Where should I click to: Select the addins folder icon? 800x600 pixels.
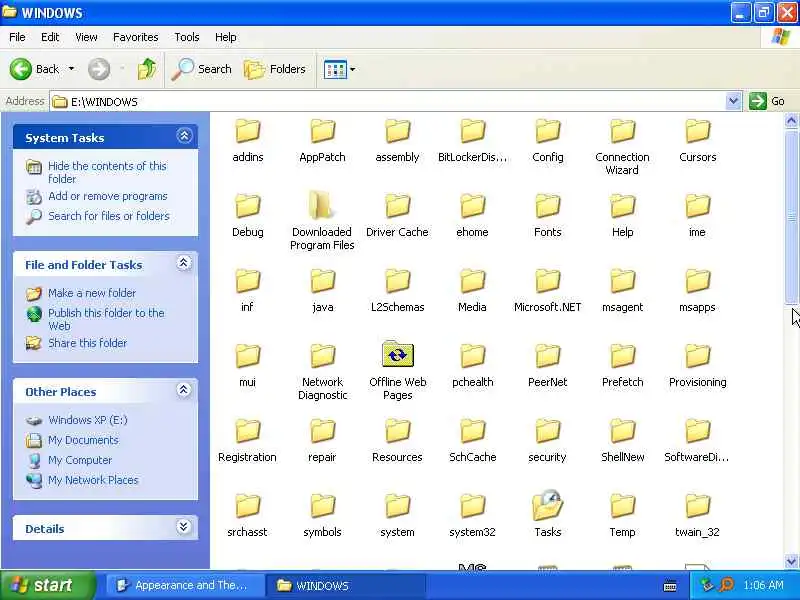(x=248, y=131)
